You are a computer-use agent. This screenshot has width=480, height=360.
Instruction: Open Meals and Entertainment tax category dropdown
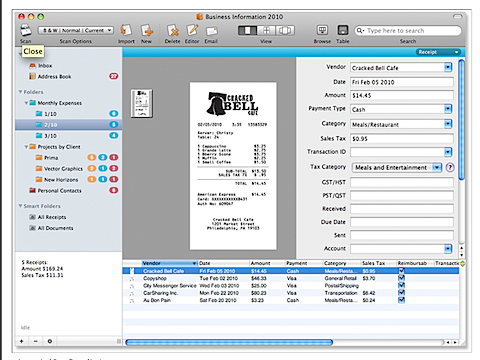(397, 167)
